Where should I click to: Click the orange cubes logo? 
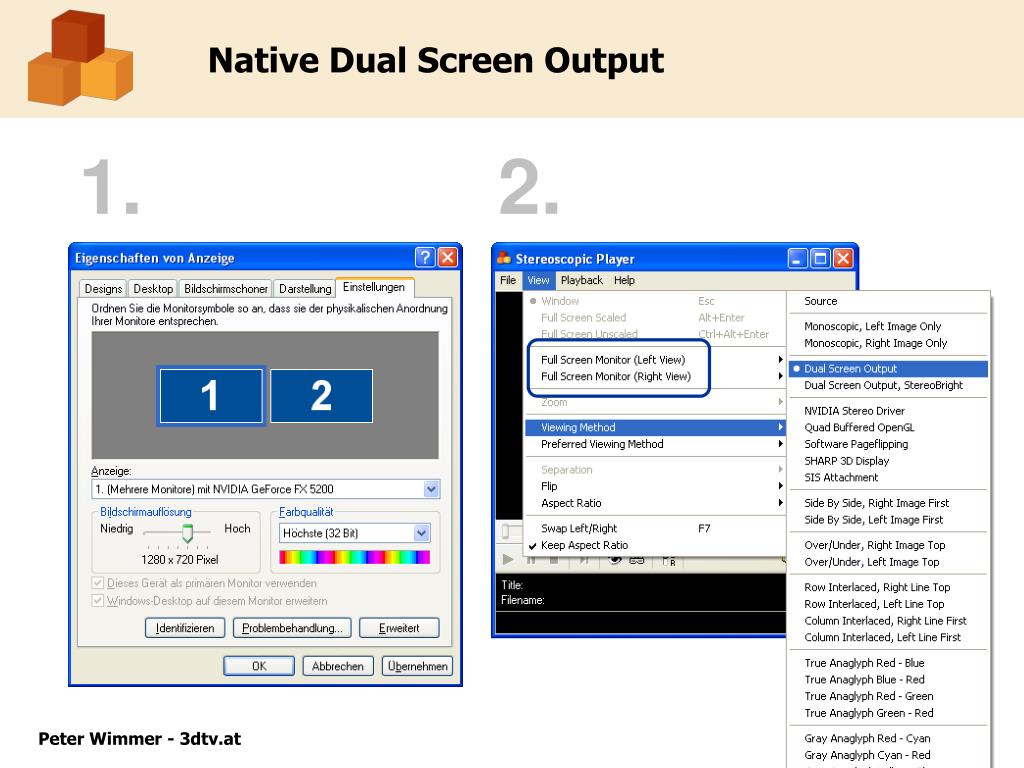tap(80, 58)
